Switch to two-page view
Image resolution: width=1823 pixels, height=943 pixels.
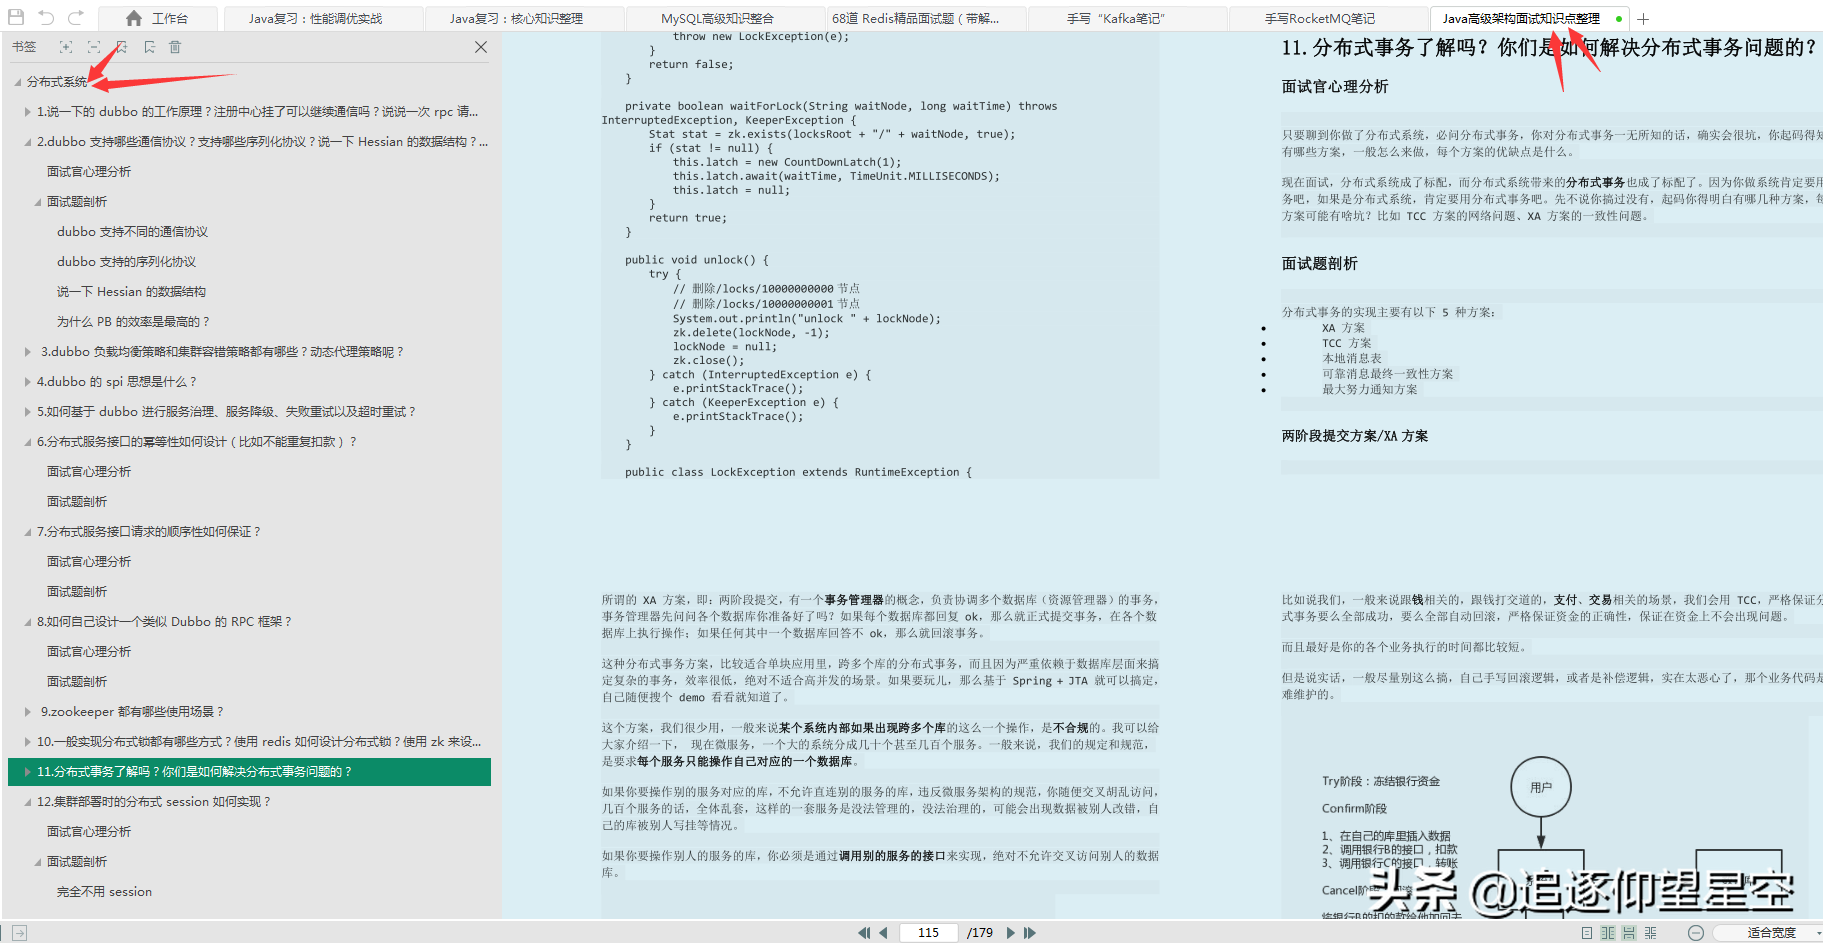[x=1608, y=933]
